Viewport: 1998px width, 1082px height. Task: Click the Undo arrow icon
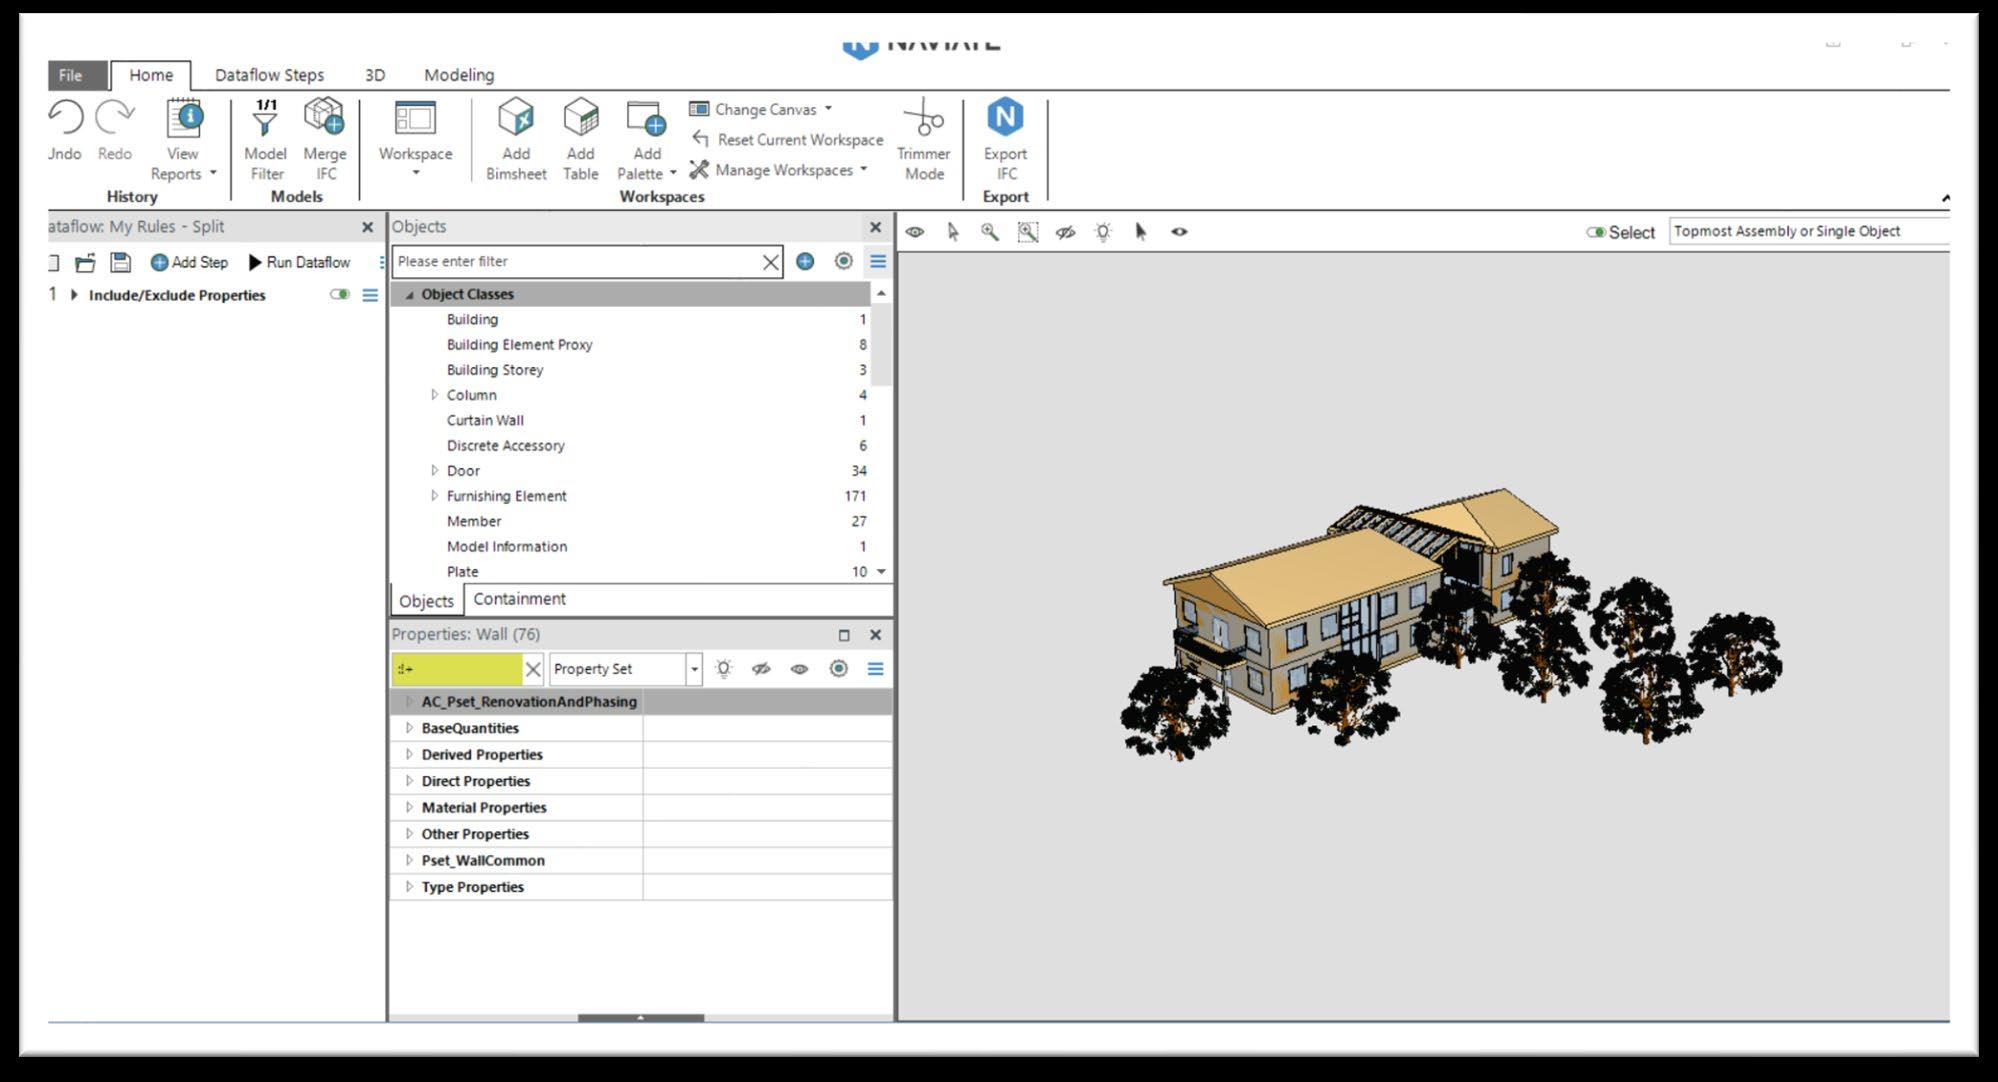pyautogui.click(x=66, y=118)
